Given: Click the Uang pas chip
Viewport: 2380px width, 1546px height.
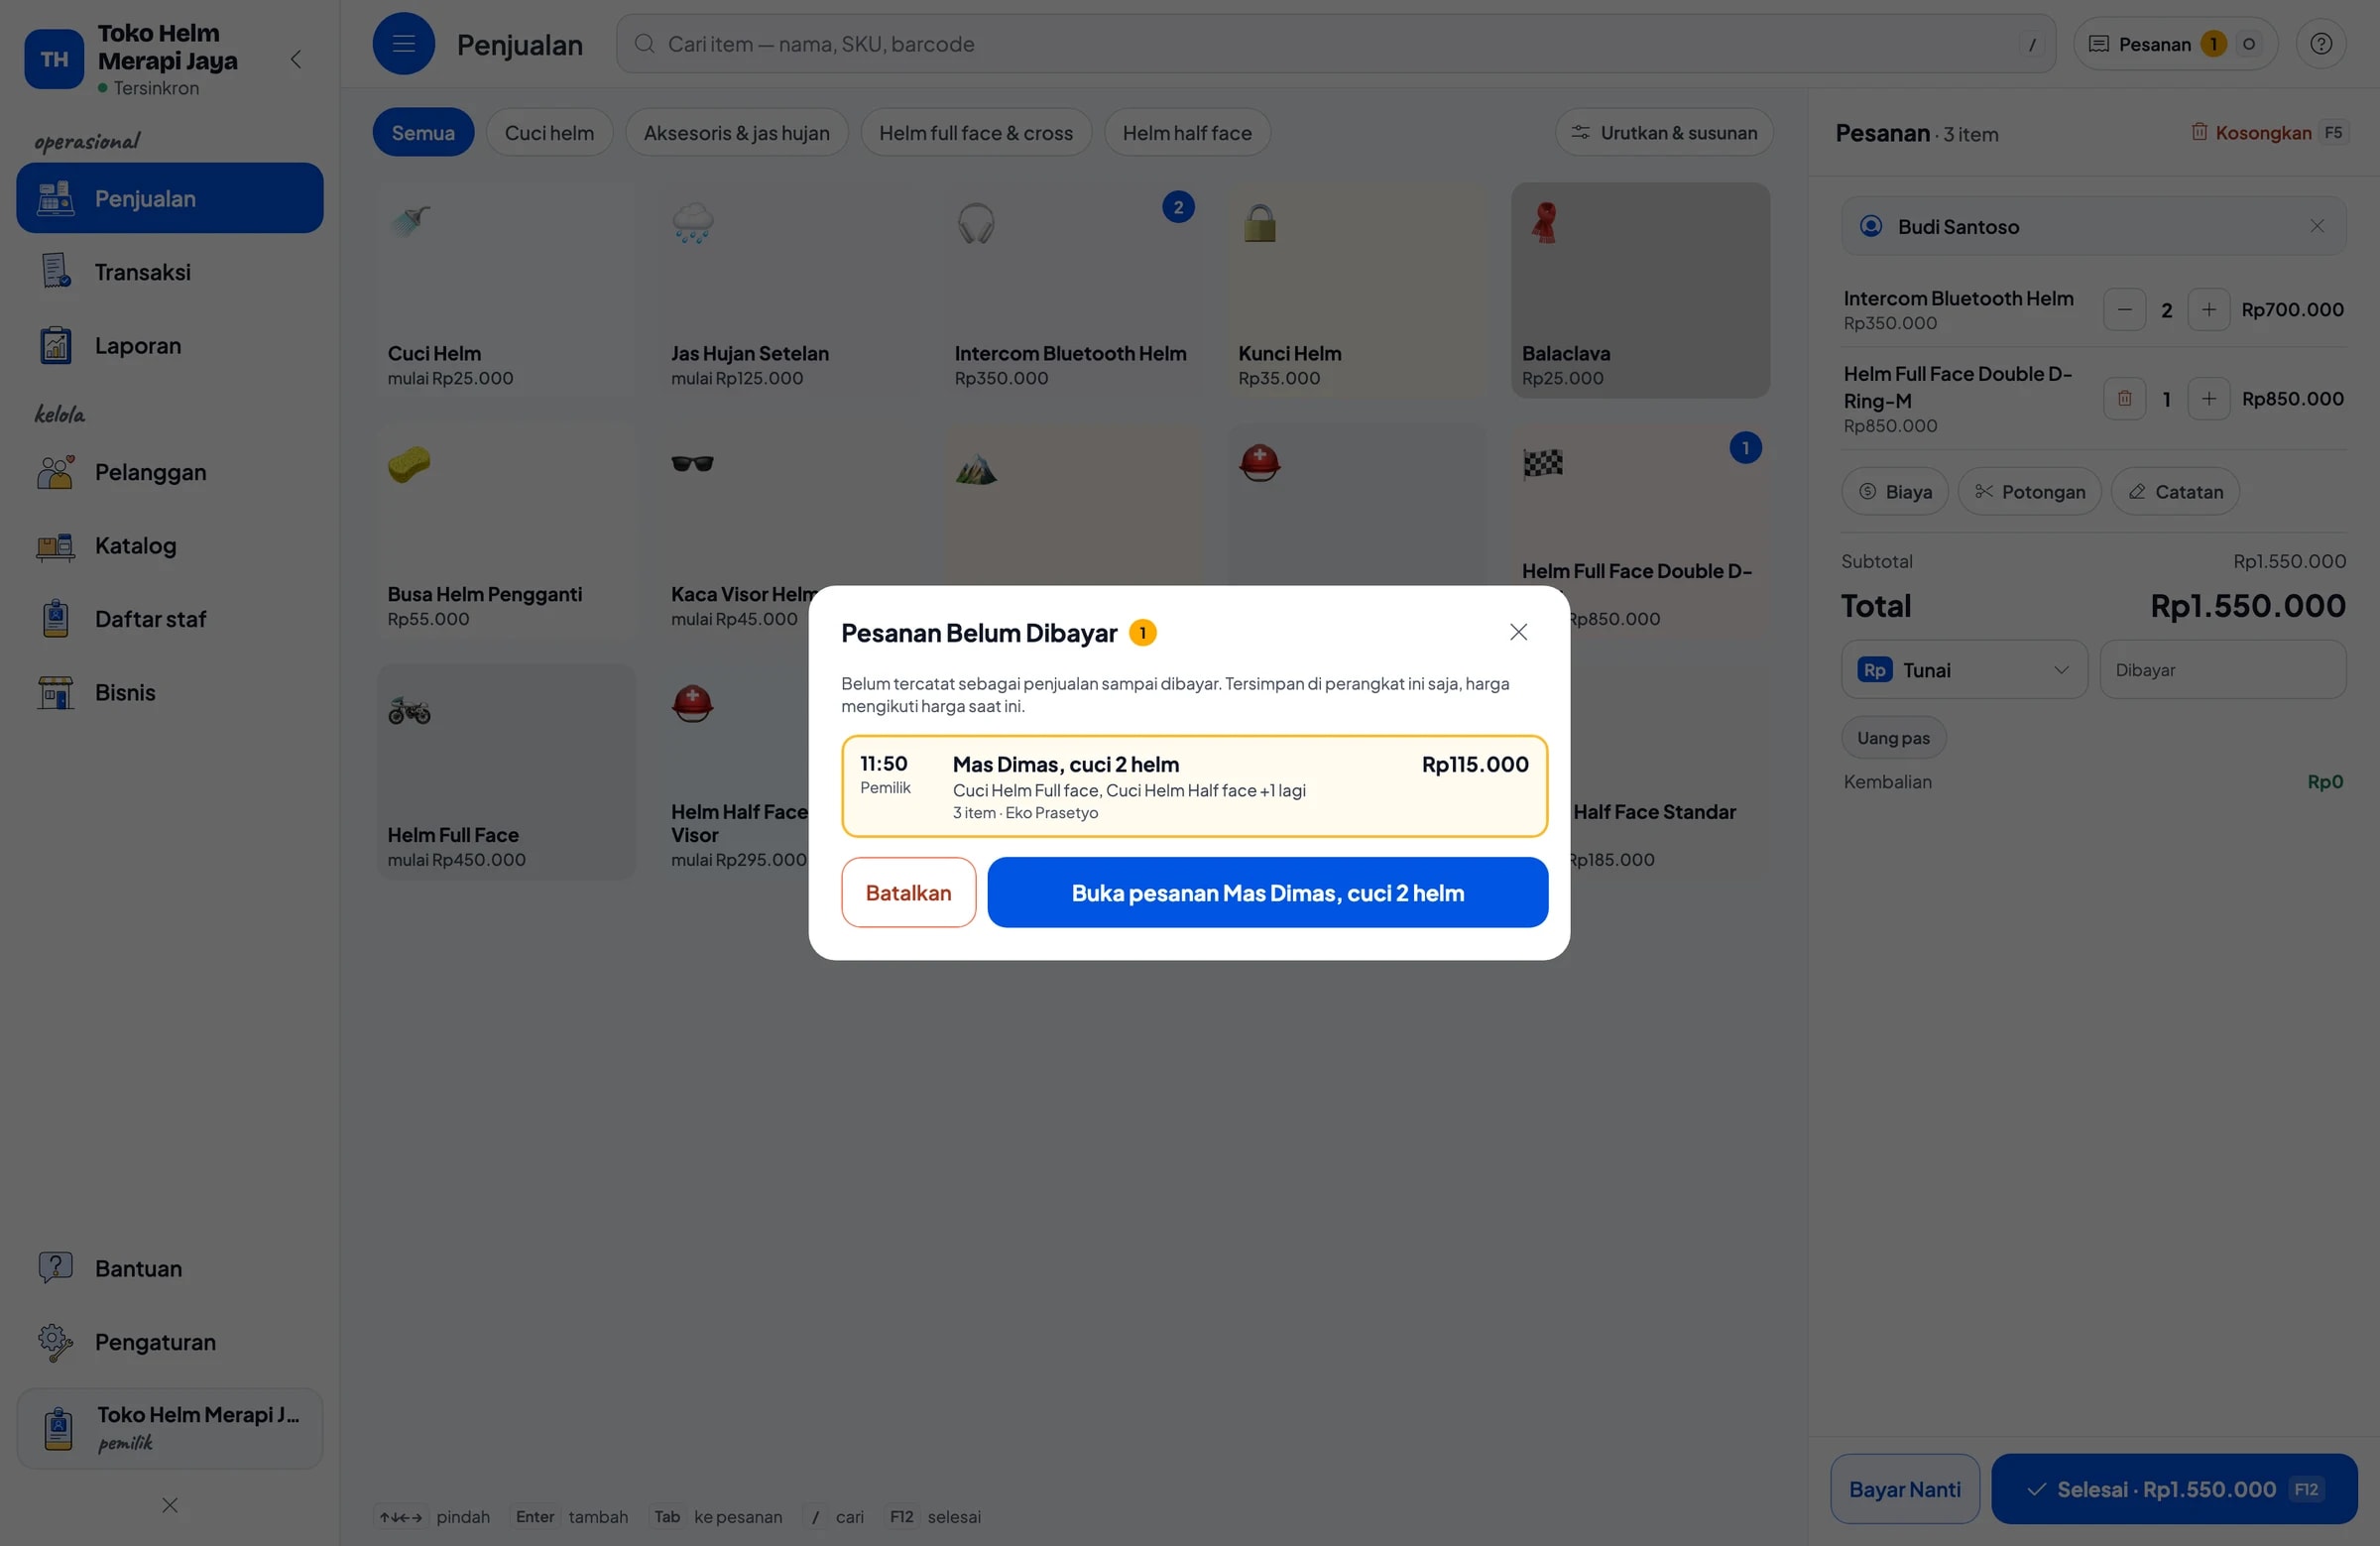Looking at the screenshot, I should coord(1893,738).
